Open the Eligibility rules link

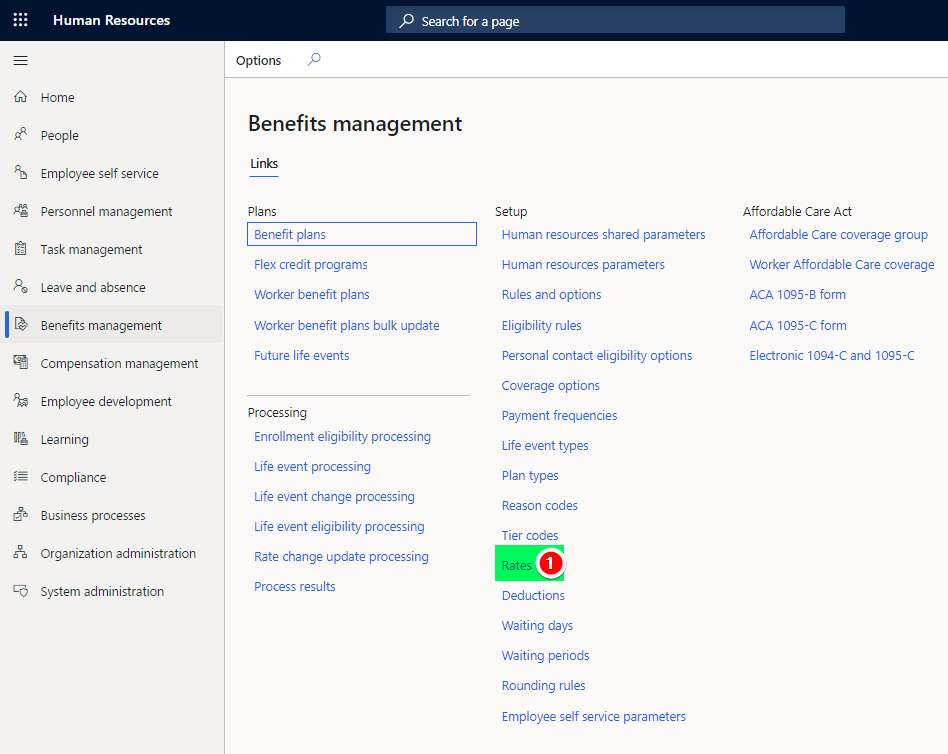pyautogui.click(x=542, y=325)
